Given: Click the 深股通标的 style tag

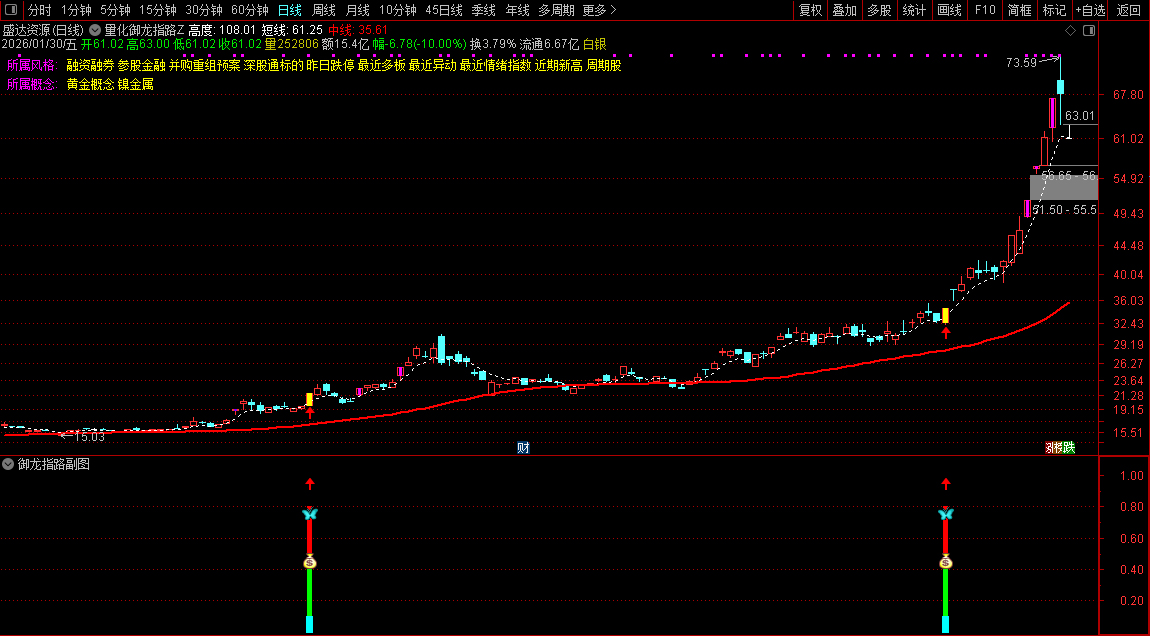Looking at the screenshot, I should point(274,65).
